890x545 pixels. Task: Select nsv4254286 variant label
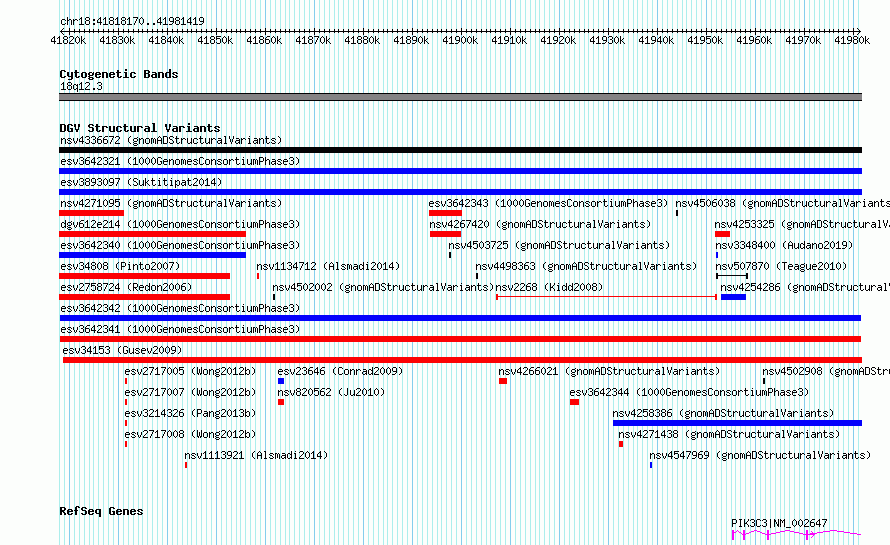(805, 287)
